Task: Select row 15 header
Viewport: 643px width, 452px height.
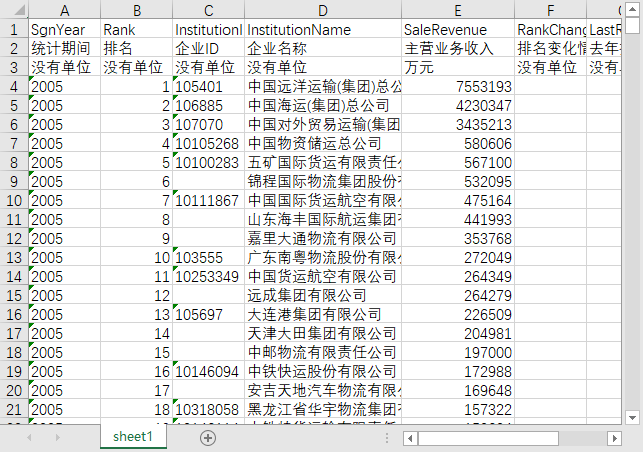Action: pyautogui.click(x=14, y=295)
